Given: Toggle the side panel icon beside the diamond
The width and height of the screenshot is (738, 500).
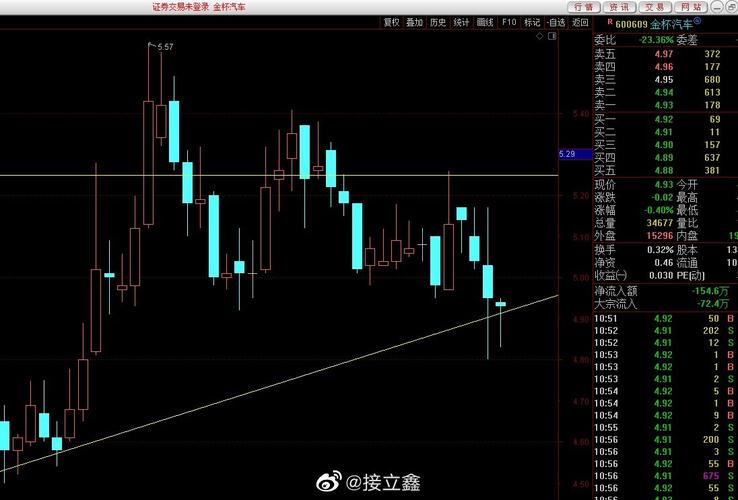Looking at the screenshot, I should [x=552, y=36].
